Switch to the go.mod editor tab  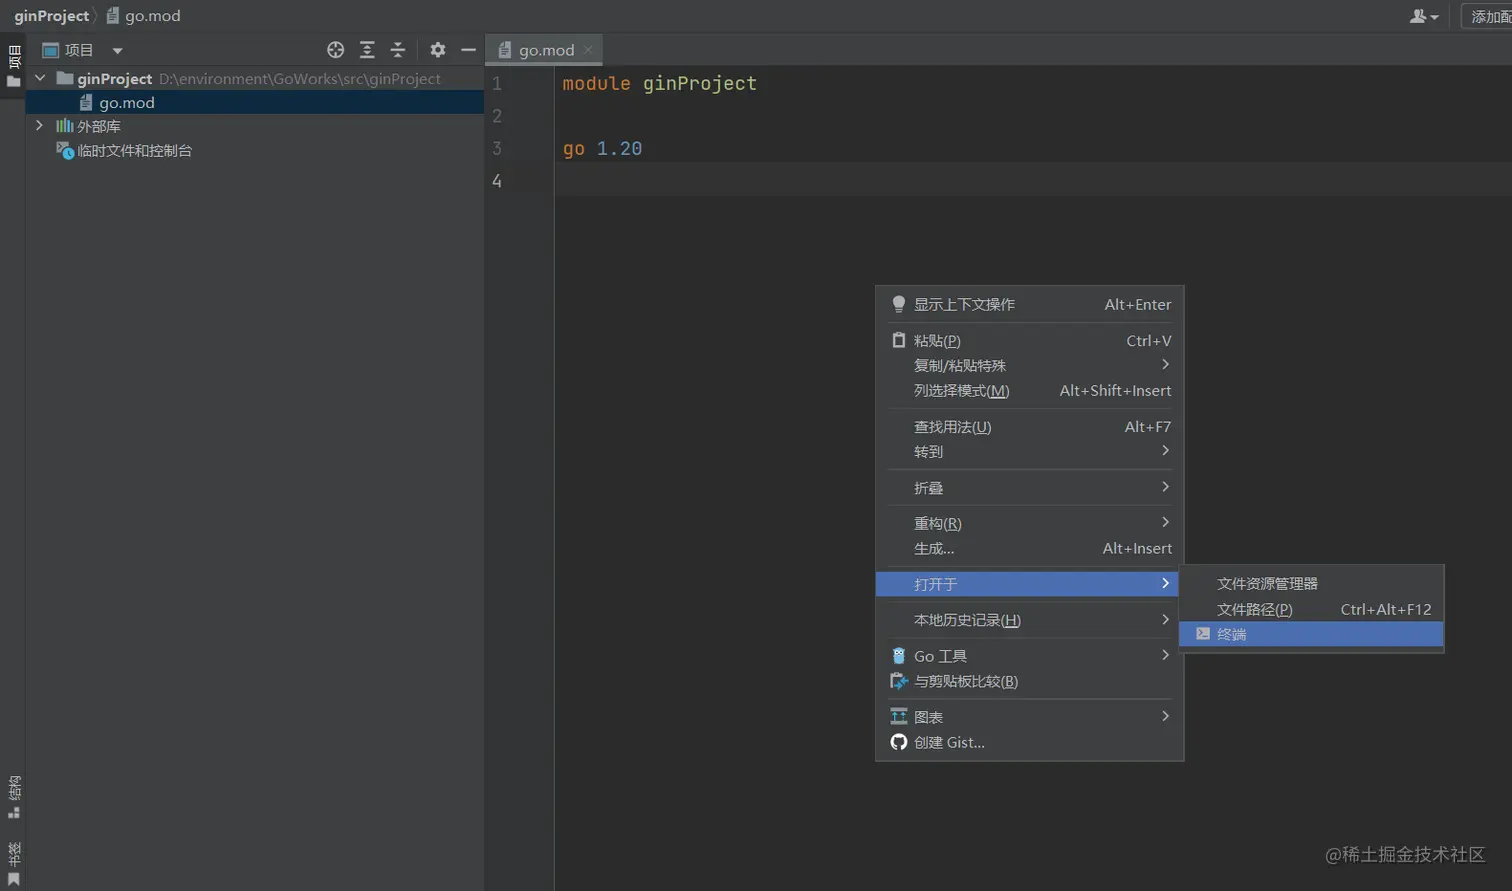[544, 50]
